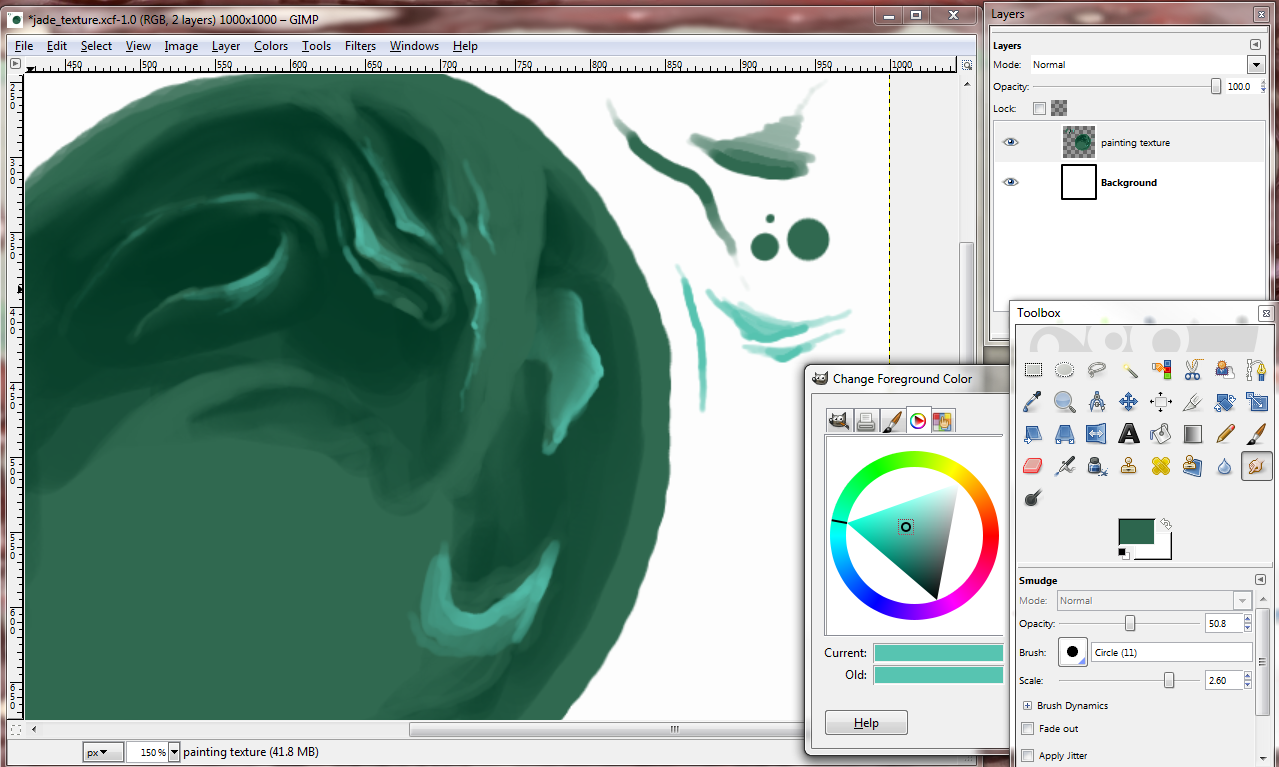The width and height of the screenshot is (1279, 767).
Task: Open the layer Mode dropdown
Action: click(x=1256, y=65)
